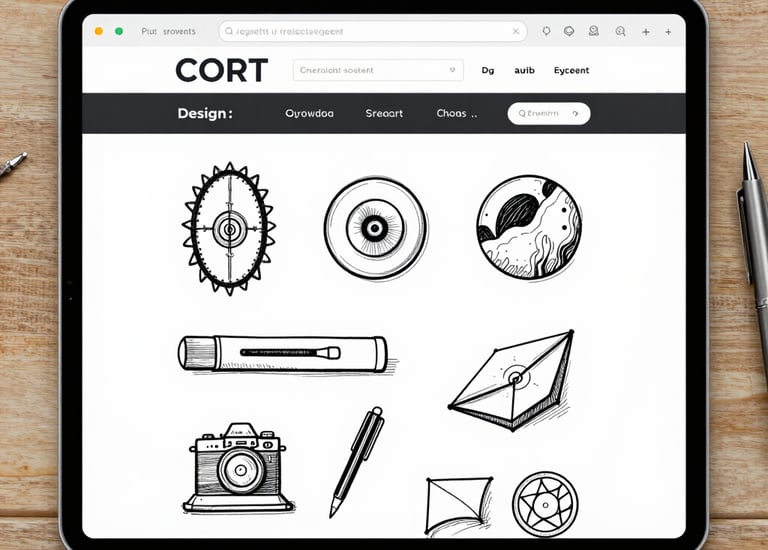Open the 'Cneraicht soetent' dropdown field

tap(378, 70)
